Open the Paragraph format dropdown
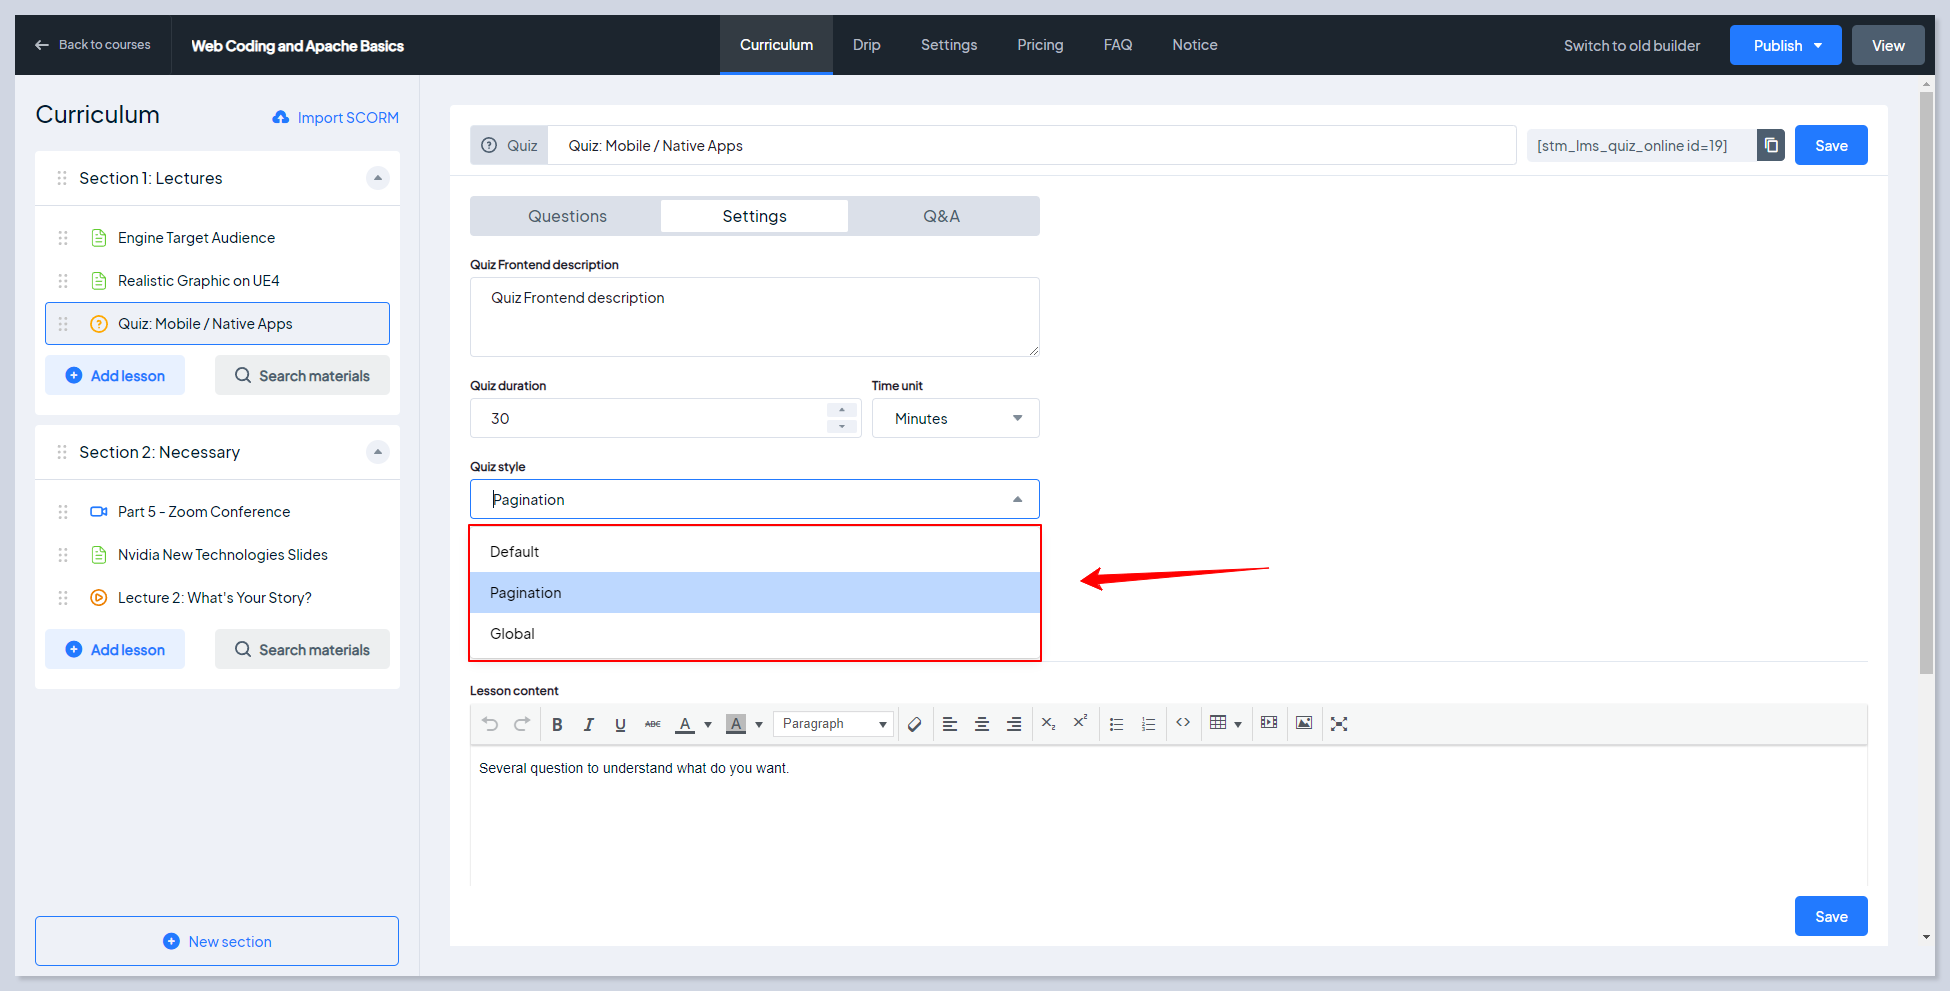 click(x=833, y=724)
